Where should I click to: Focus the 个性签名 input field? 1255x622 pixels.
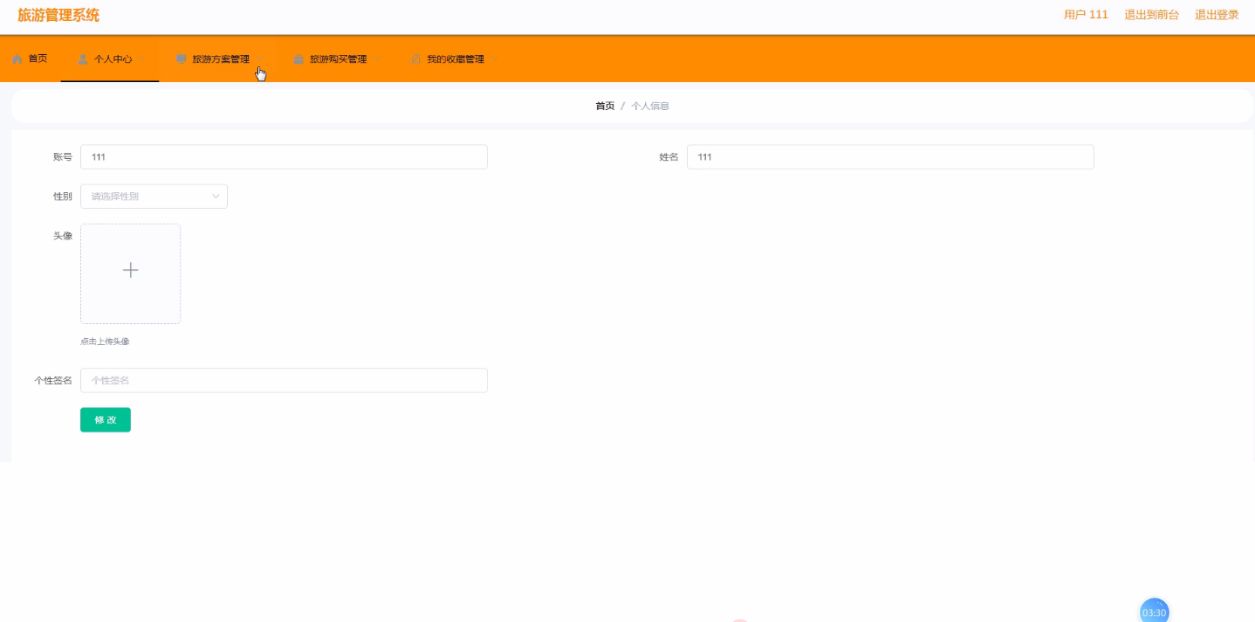(x=284, y=380)
